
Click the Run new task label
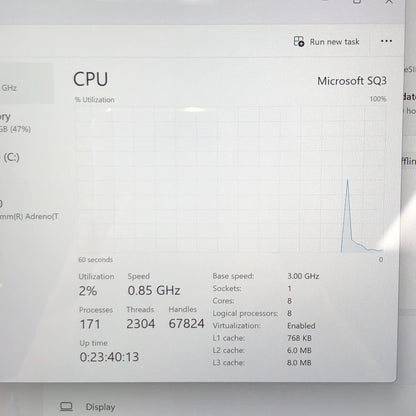(334, 42)
